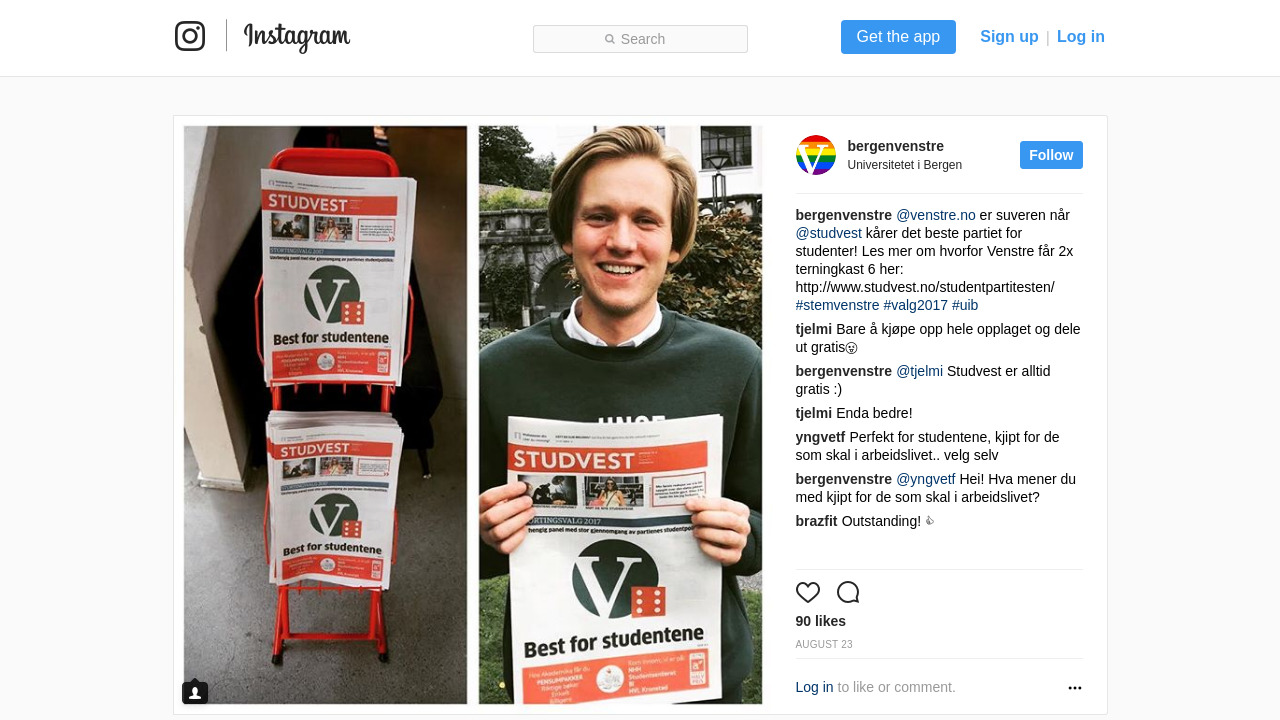Open the Instagram wordmark home link
This screenshot has height=720, width=1280.
click(x=297, y=37)
